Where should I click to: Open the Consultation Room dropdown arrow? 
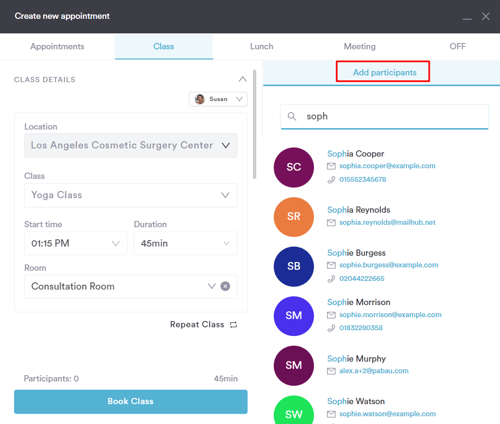pyautogui.click(x=211, y=286)
